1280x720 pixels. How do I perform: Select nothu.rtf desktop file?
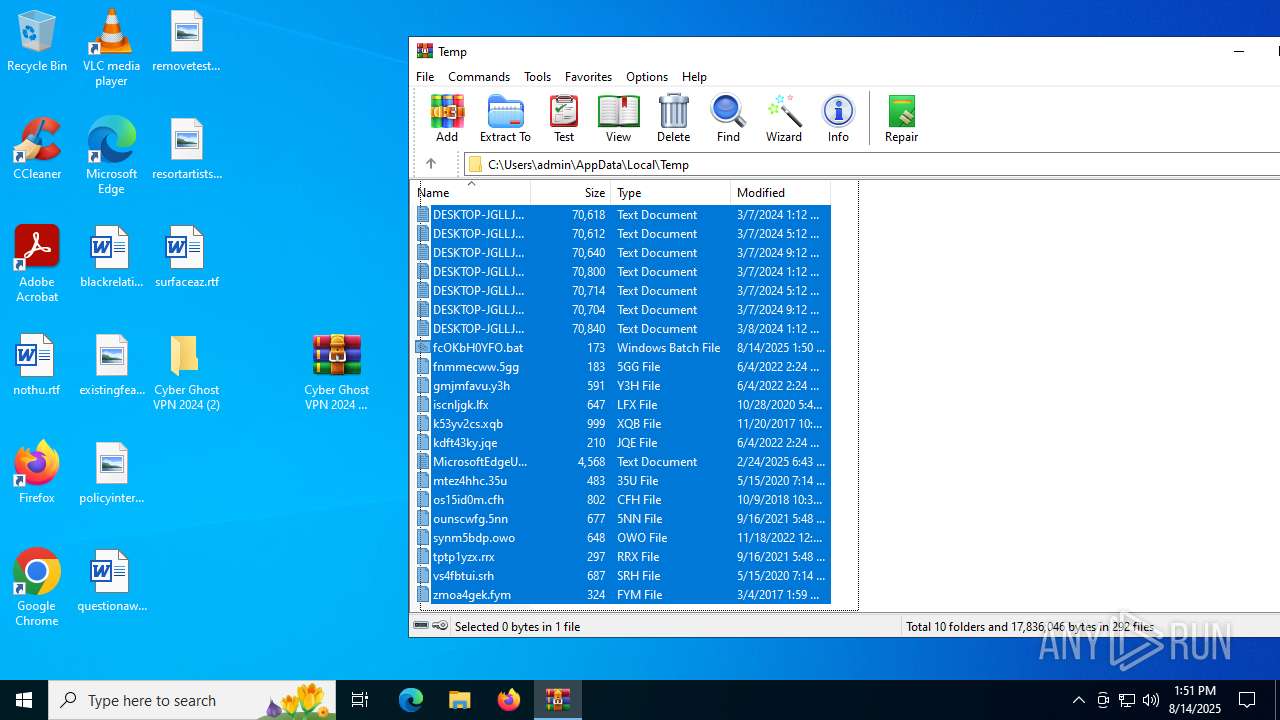37,366
